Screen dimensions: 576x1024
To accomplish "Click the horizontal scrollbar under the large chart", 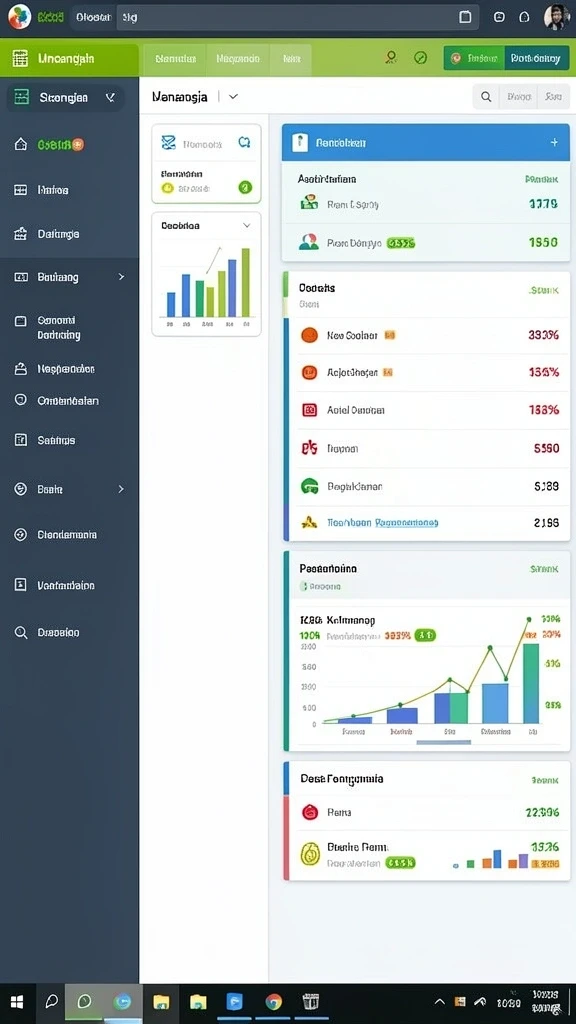I will point(443,742).
